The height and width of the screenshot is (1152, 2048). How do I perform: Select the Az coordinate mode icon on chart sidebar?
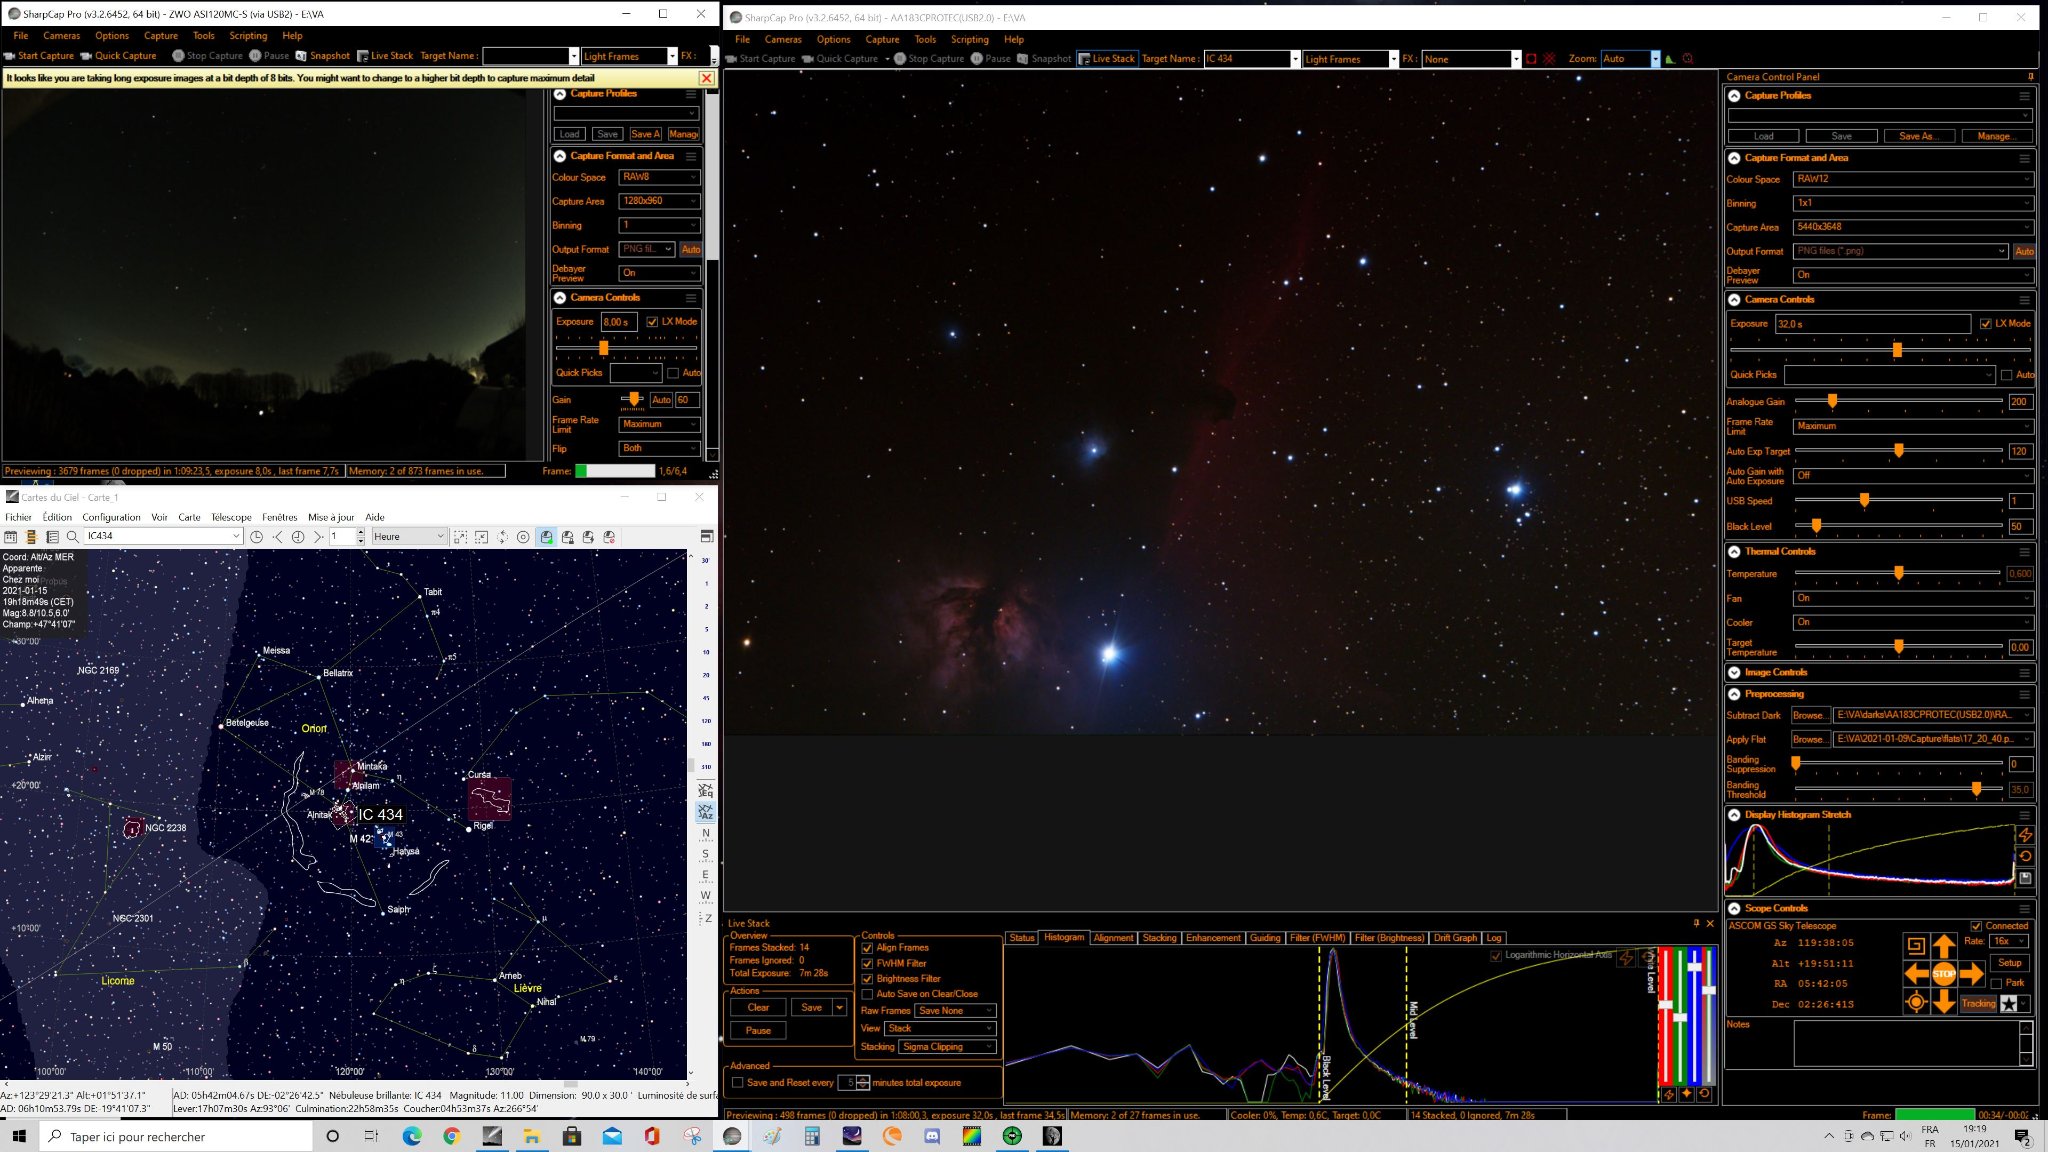point(706,812)
